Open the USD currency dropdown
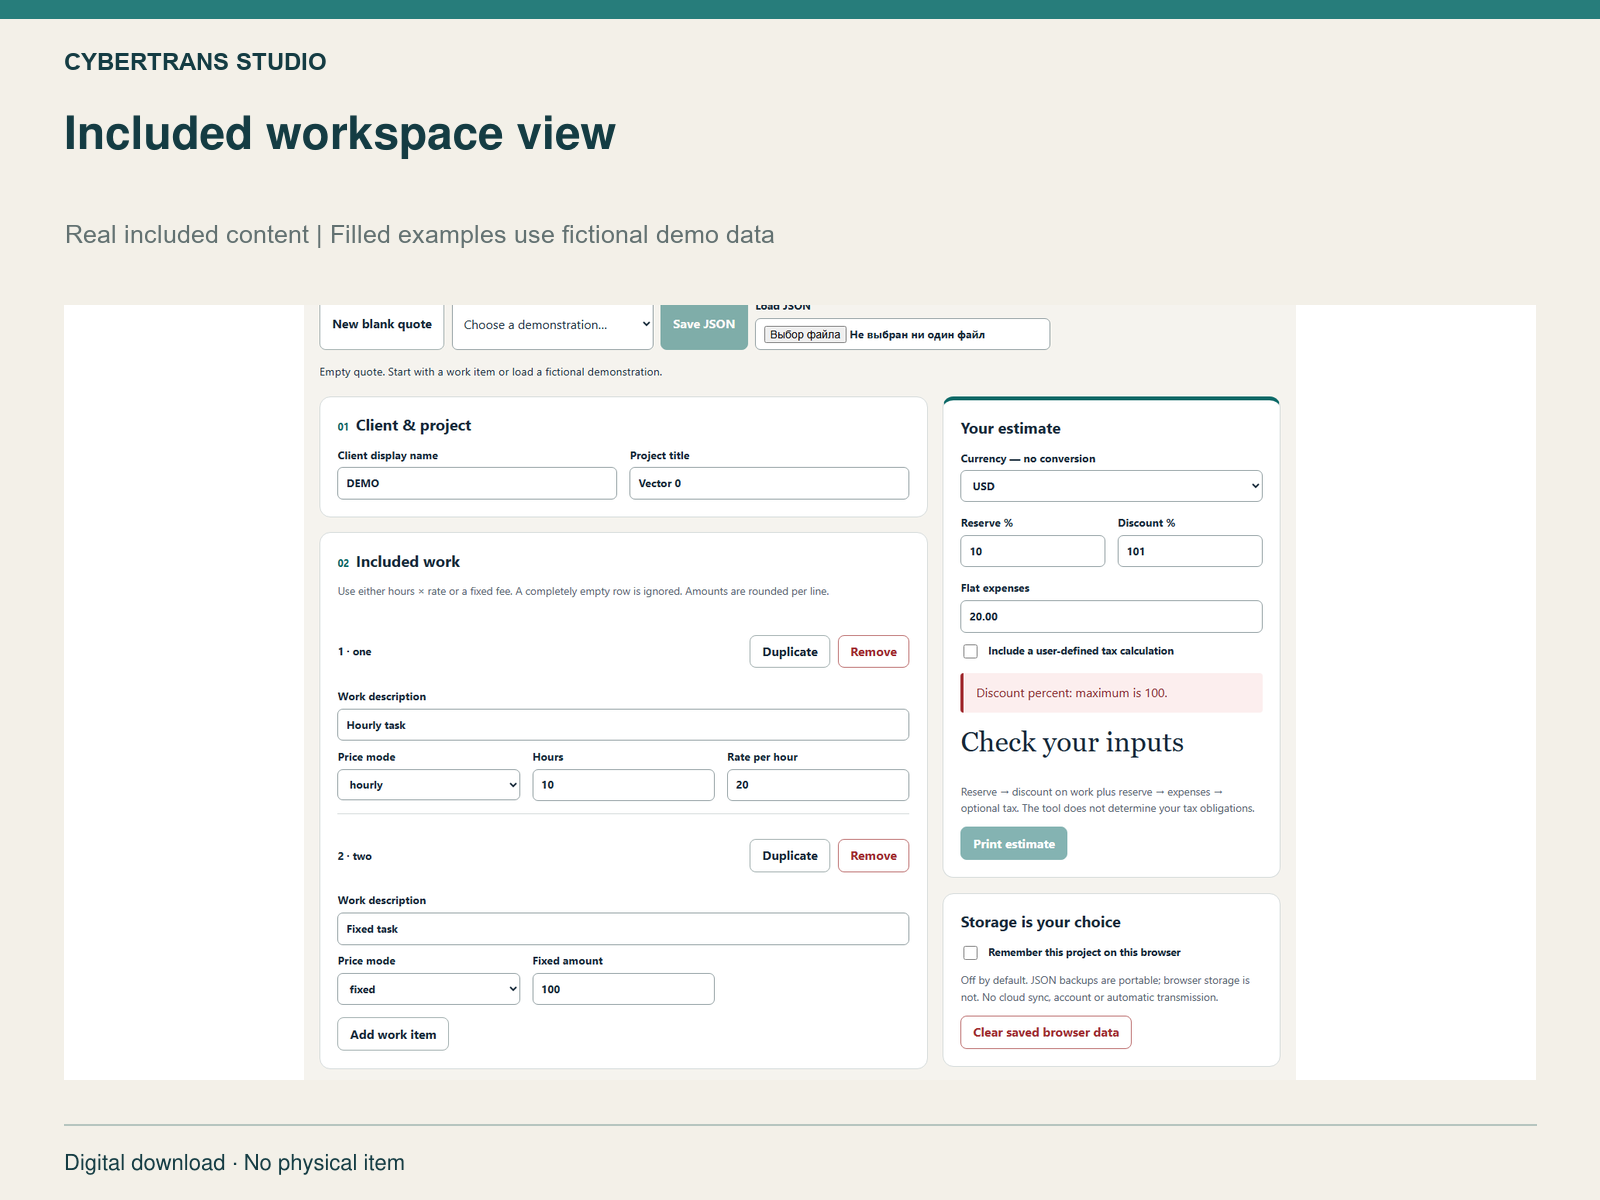This screenshot has height=1200, width=1600. coord(1111,486)
